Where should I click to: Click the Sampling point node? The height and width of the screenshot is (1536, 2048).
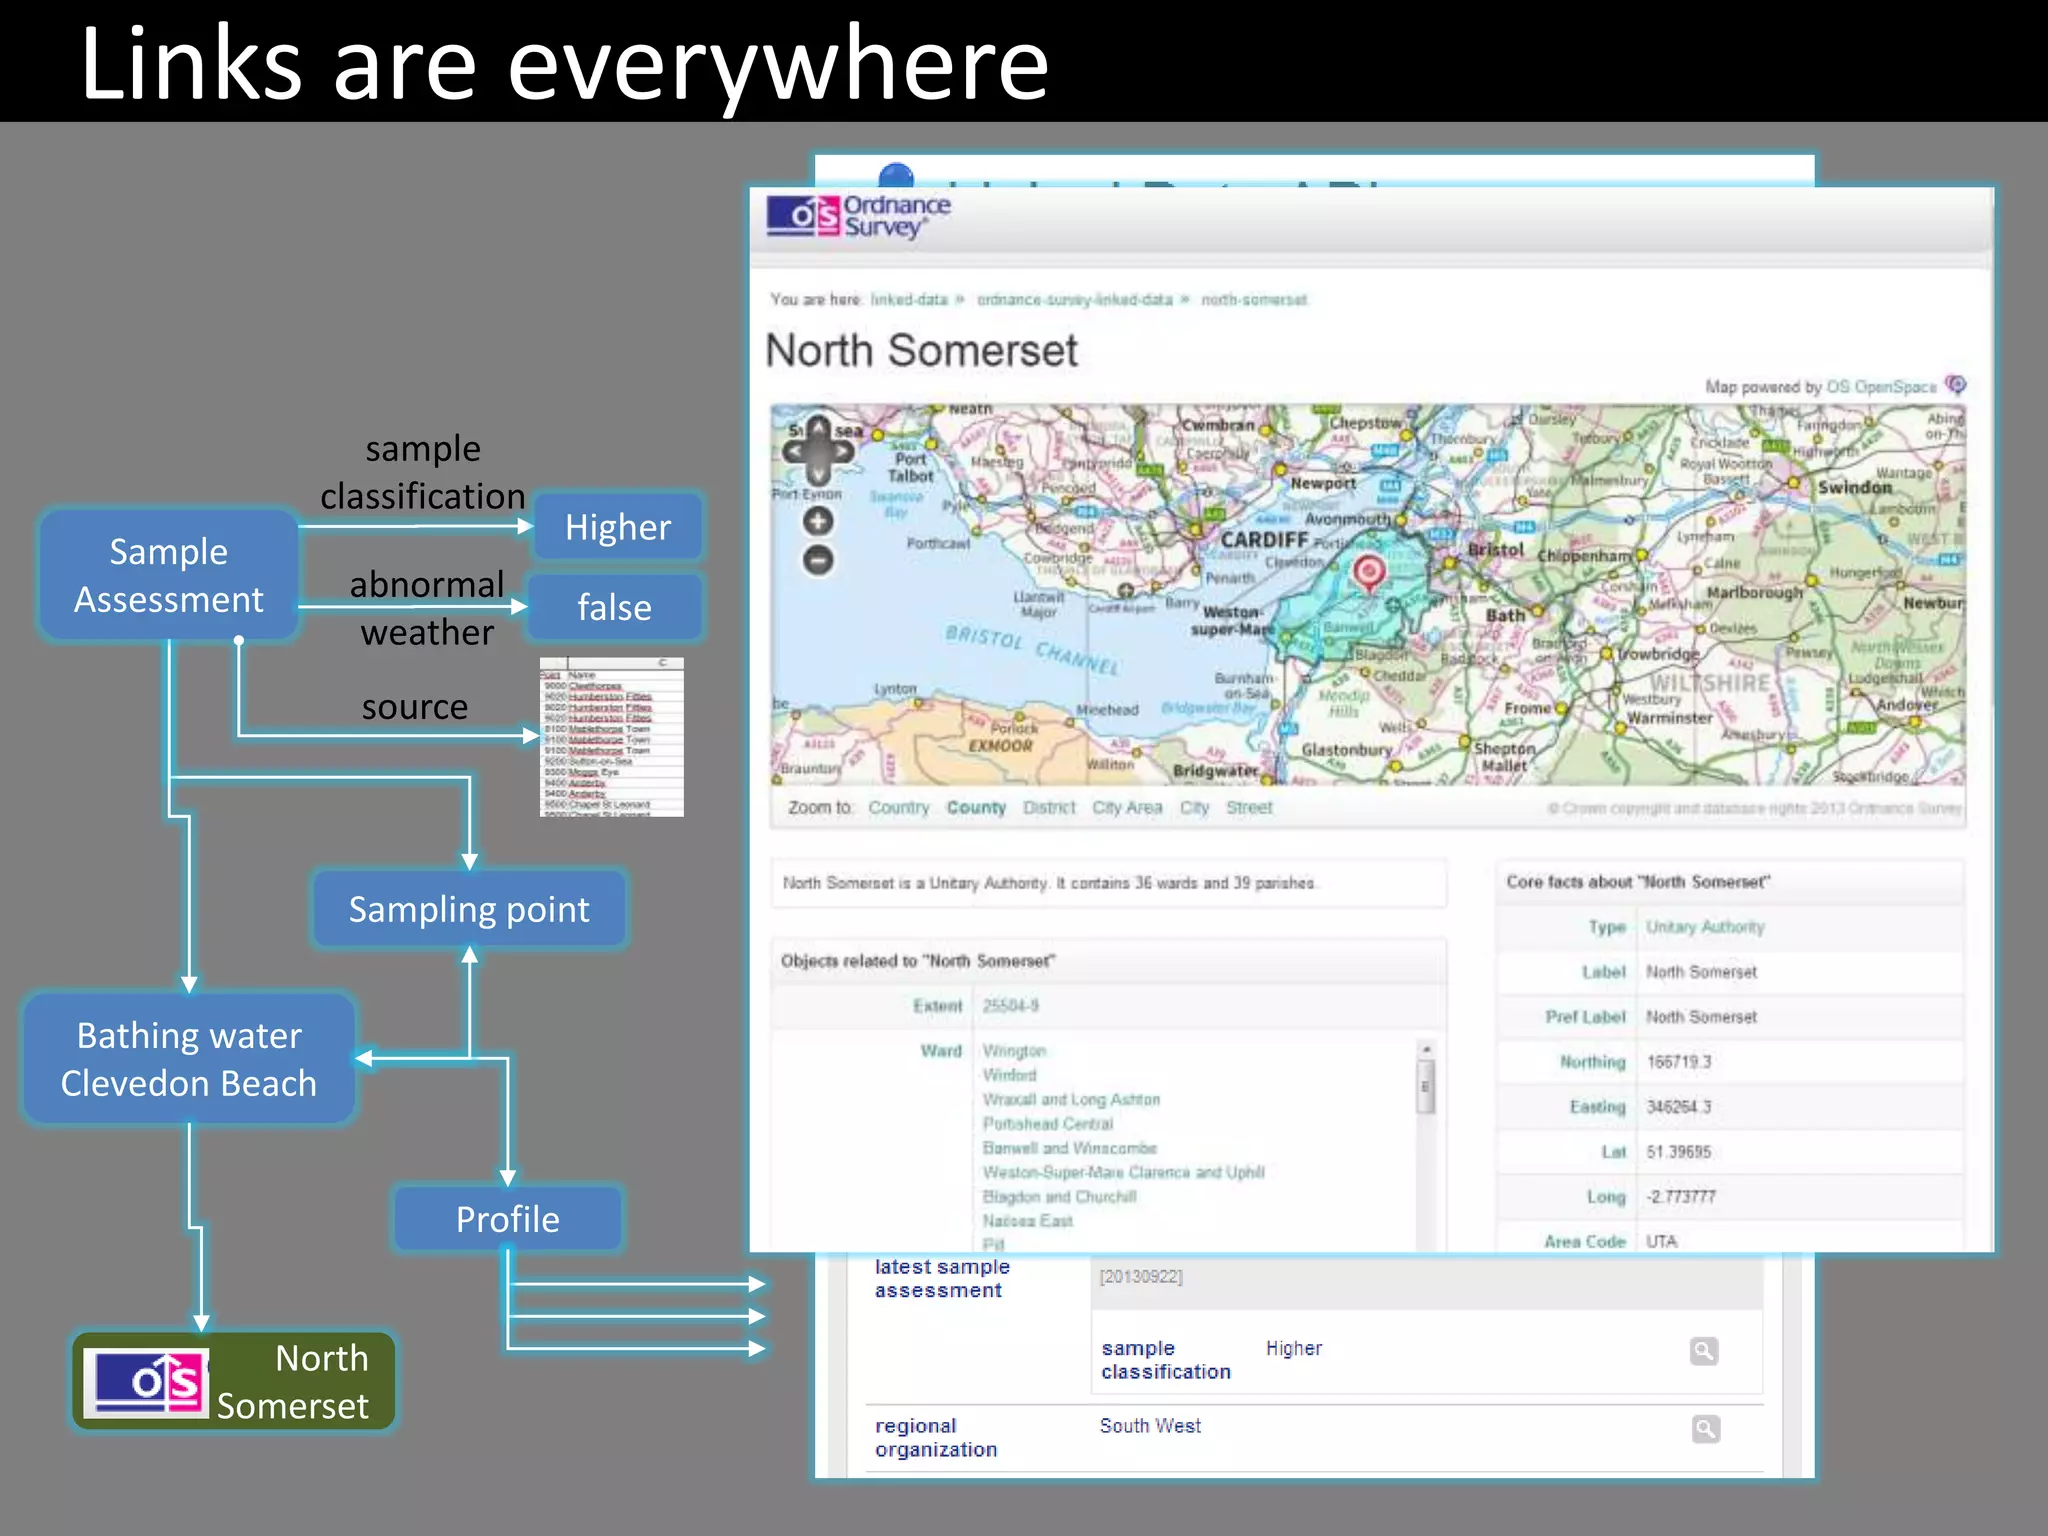(x=469, y=909)
